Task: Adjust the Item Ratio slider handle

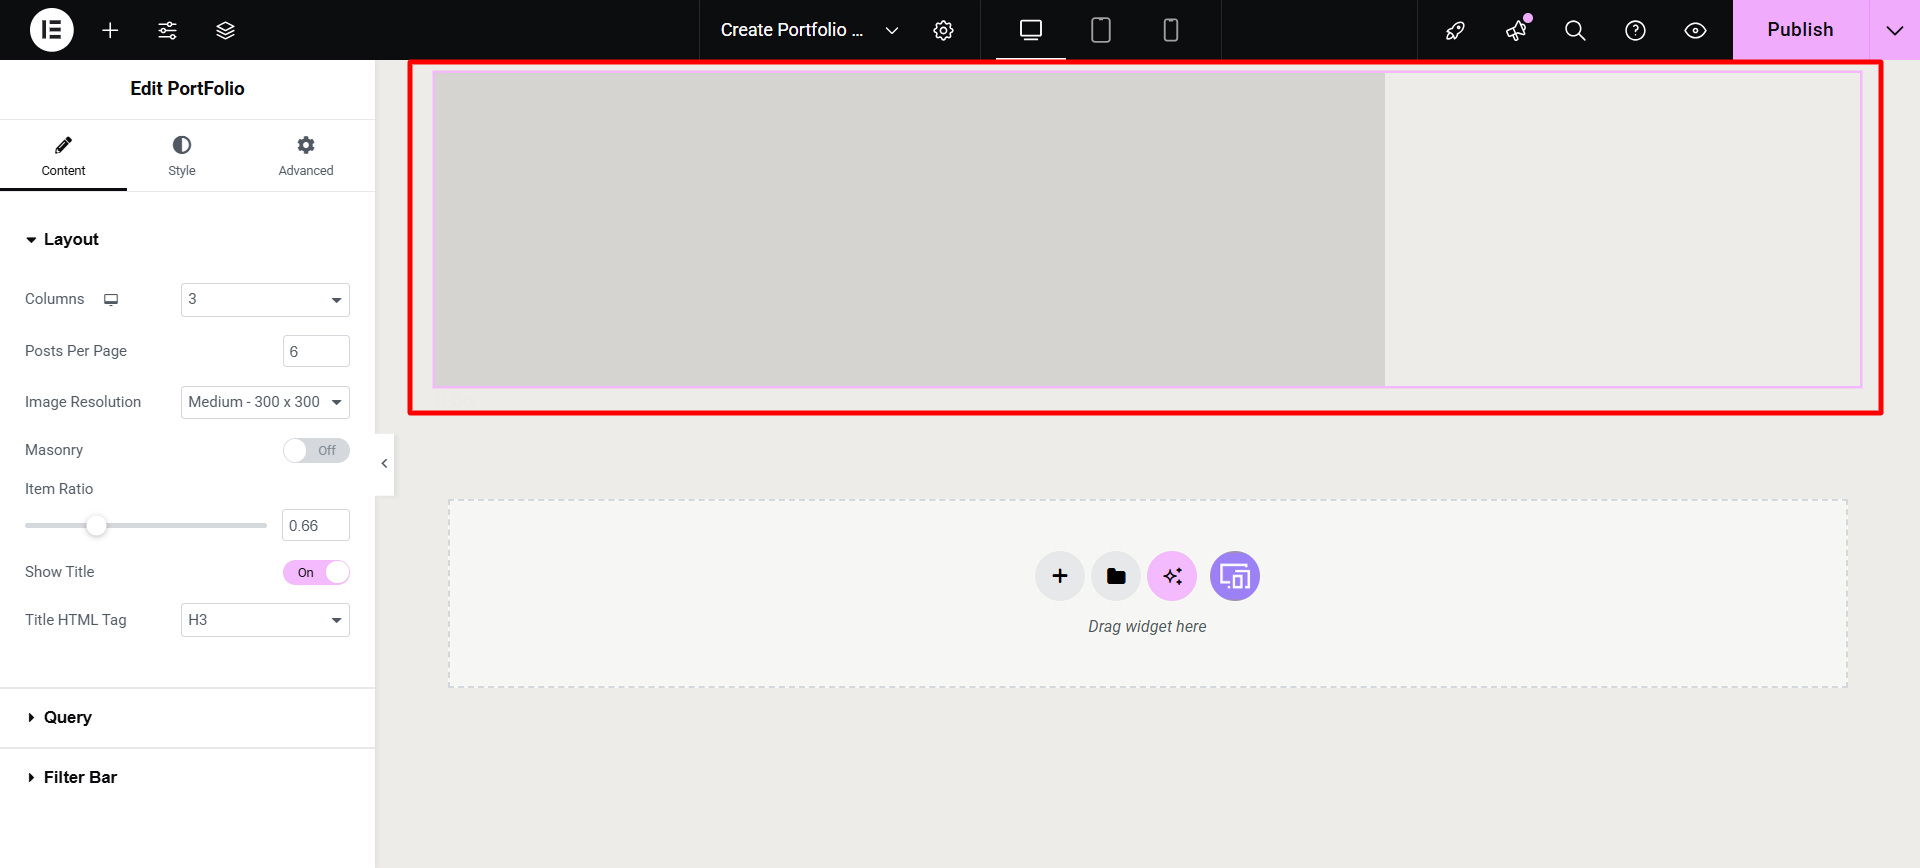Action: [96, 525]
